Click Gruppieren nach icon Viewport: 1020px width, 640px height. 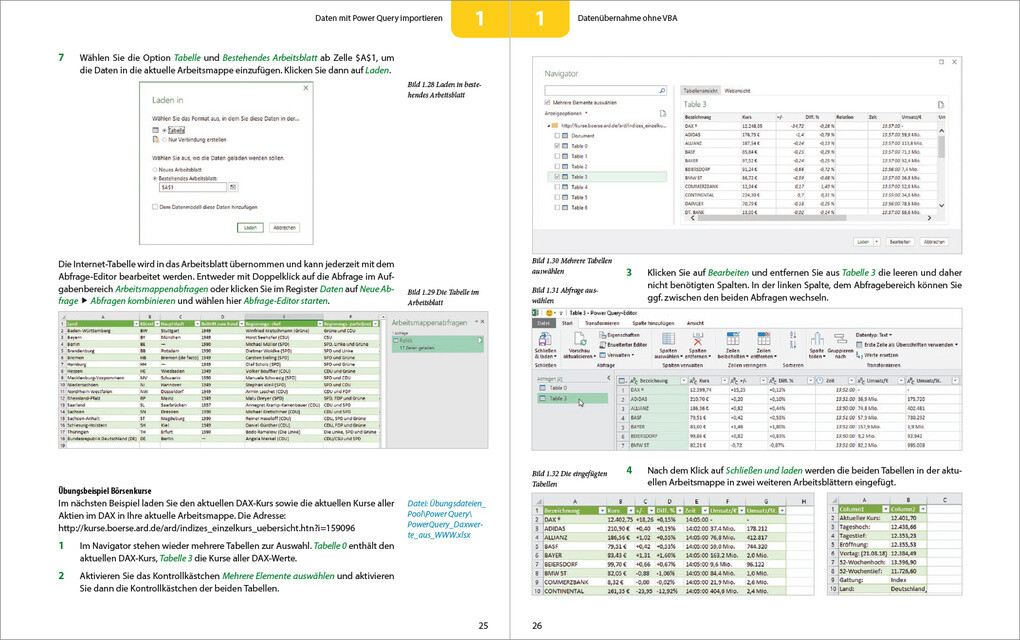click(x=840, y=339)
